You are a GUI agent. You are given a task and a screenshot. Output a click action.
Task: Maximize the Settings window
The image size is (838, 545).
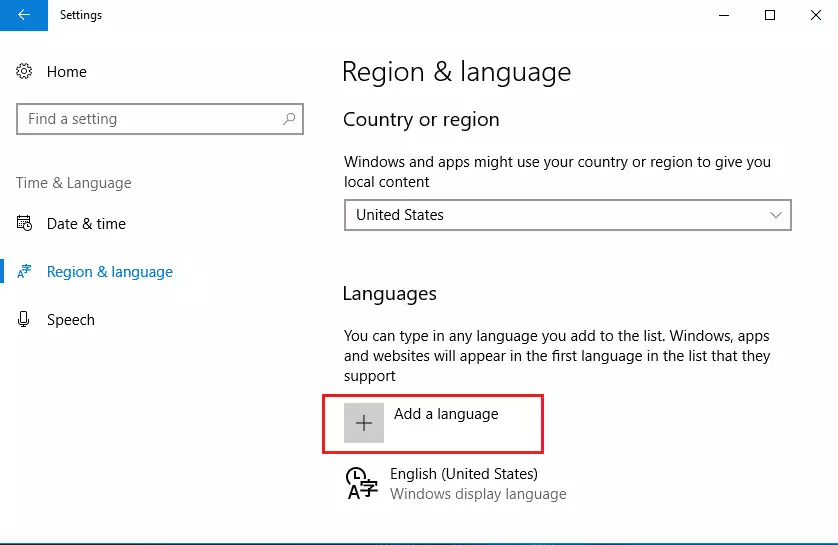point(770,15)
